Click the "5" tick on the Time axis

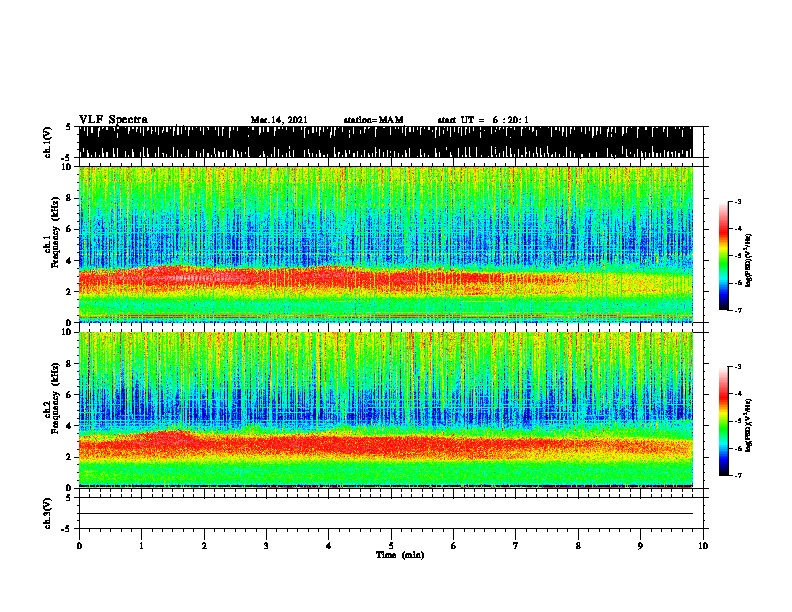[x=391, y=546]
